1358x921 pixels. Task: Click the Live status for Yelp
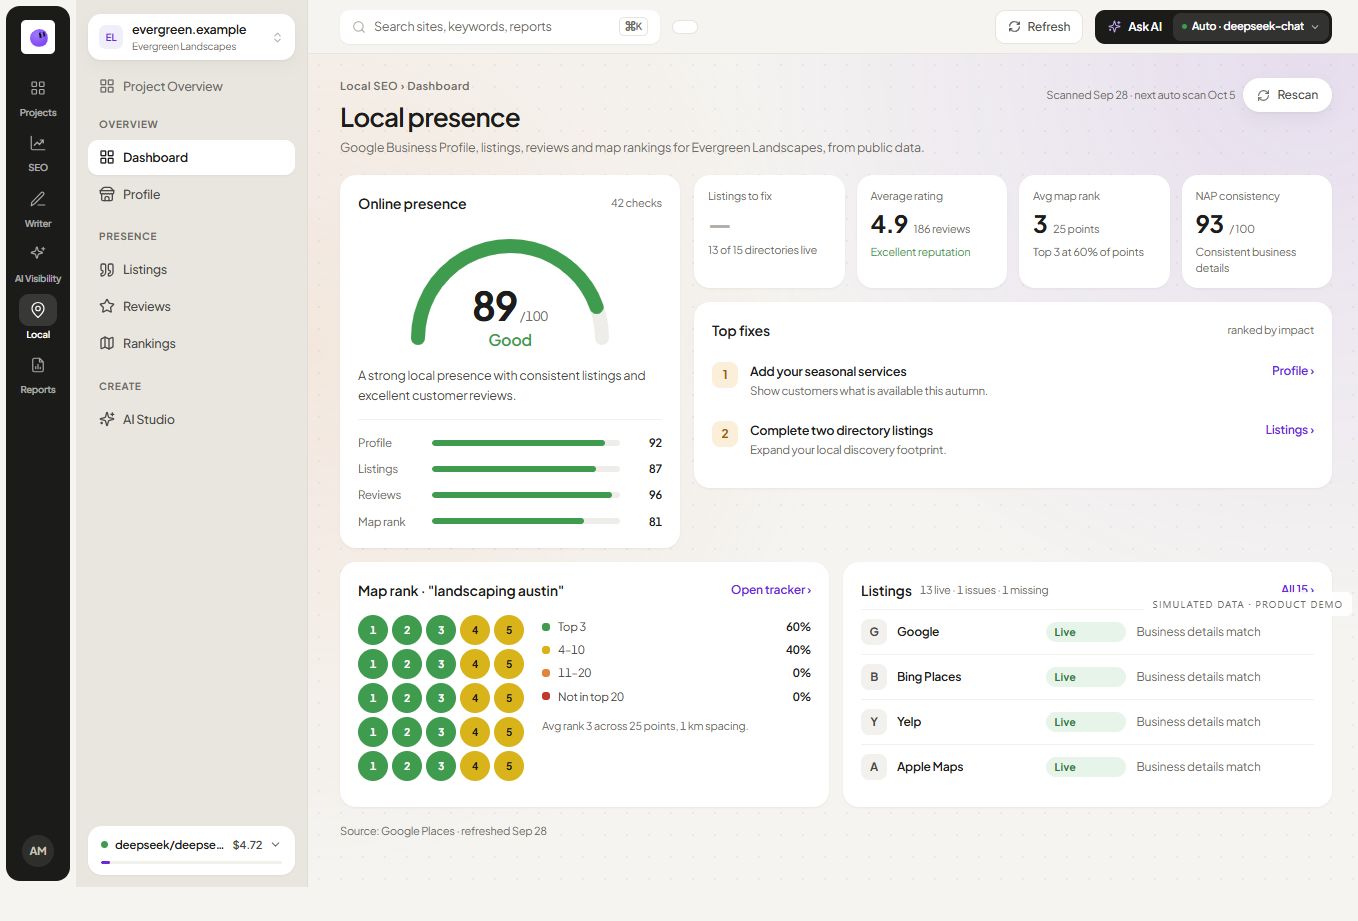click(1086, 722)
